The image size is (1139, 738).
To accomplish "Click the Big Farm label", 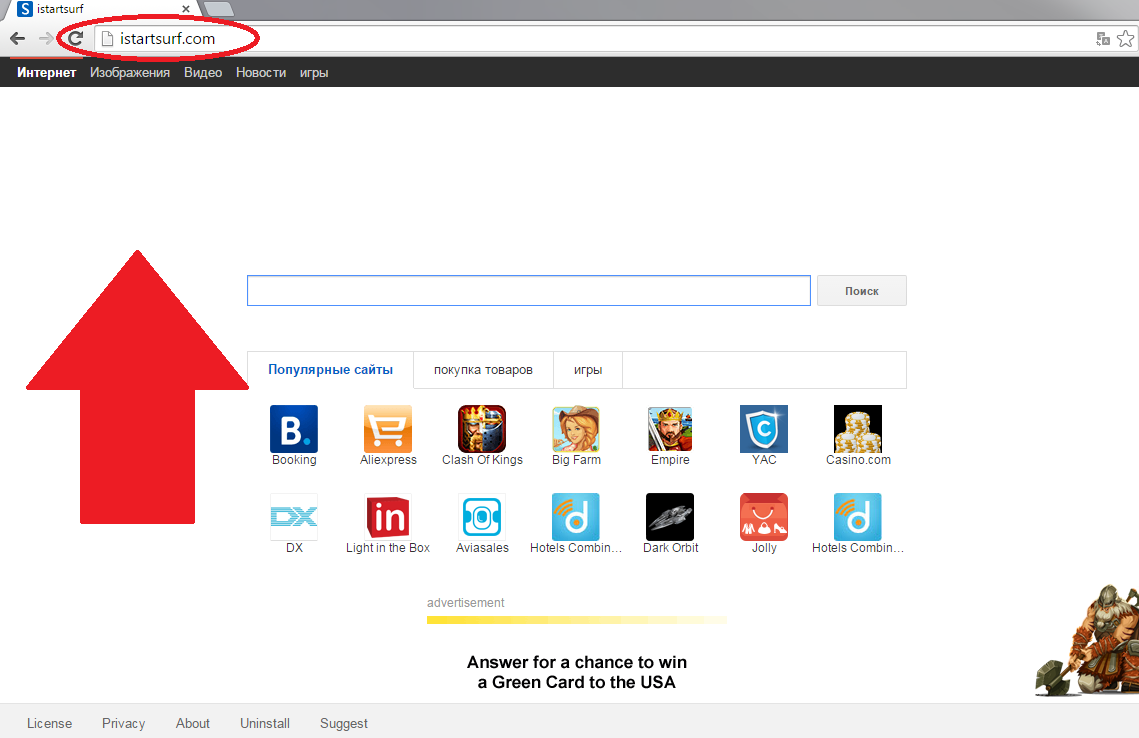I will click(x=576, y=460).
